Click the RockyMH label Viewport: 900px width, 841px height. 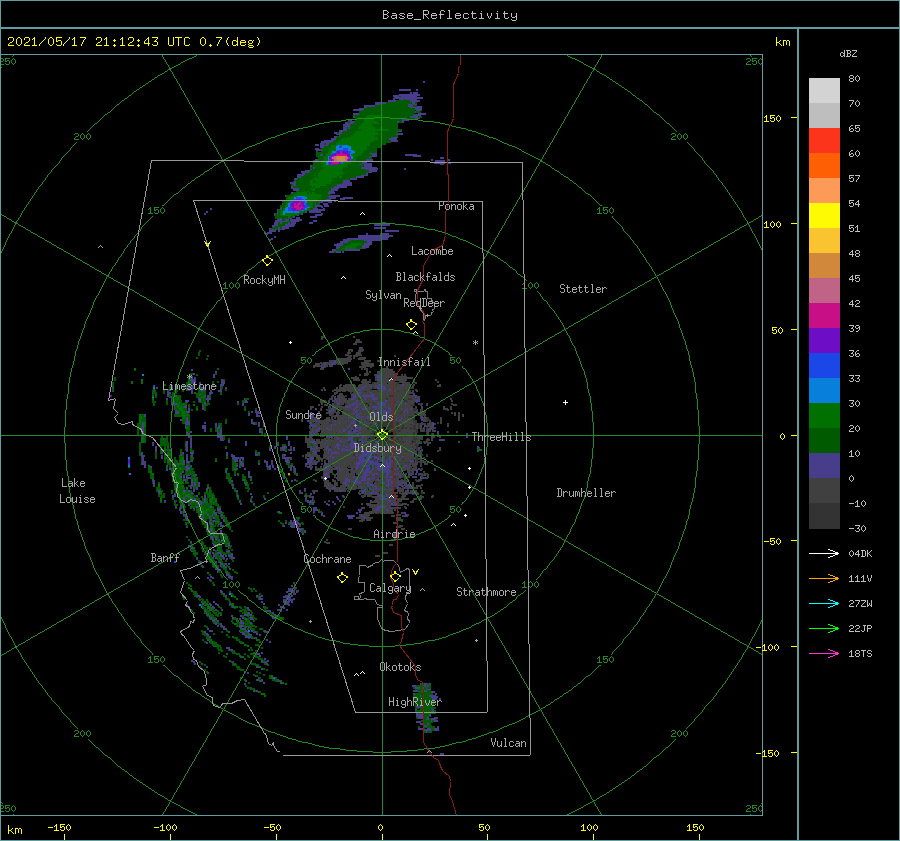[264, 280]
